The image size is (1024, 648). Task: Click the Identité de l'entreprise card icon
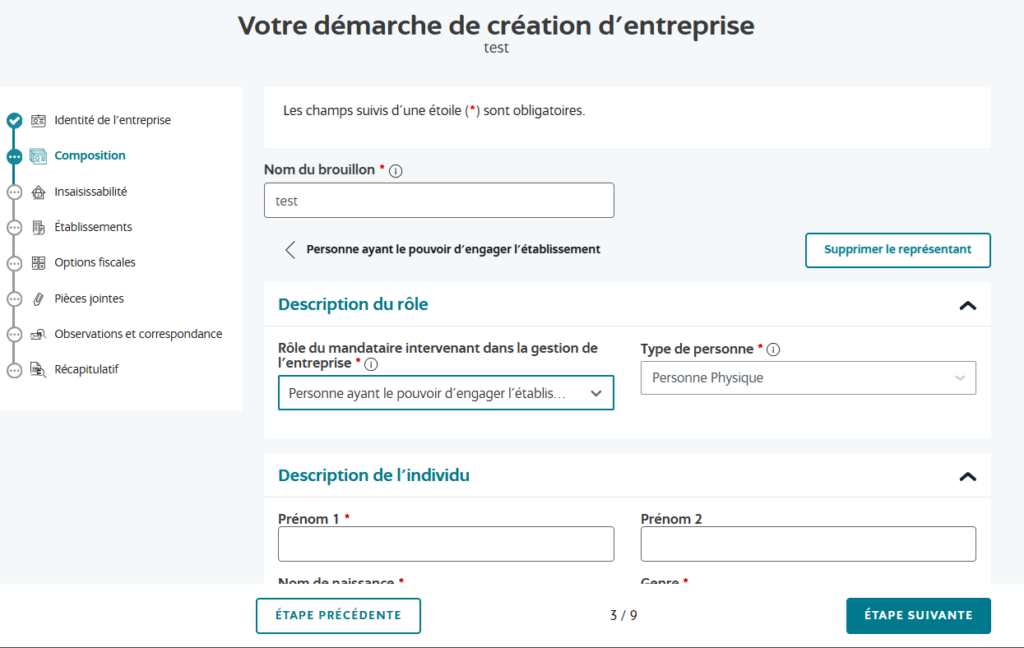tap(39, 120)
